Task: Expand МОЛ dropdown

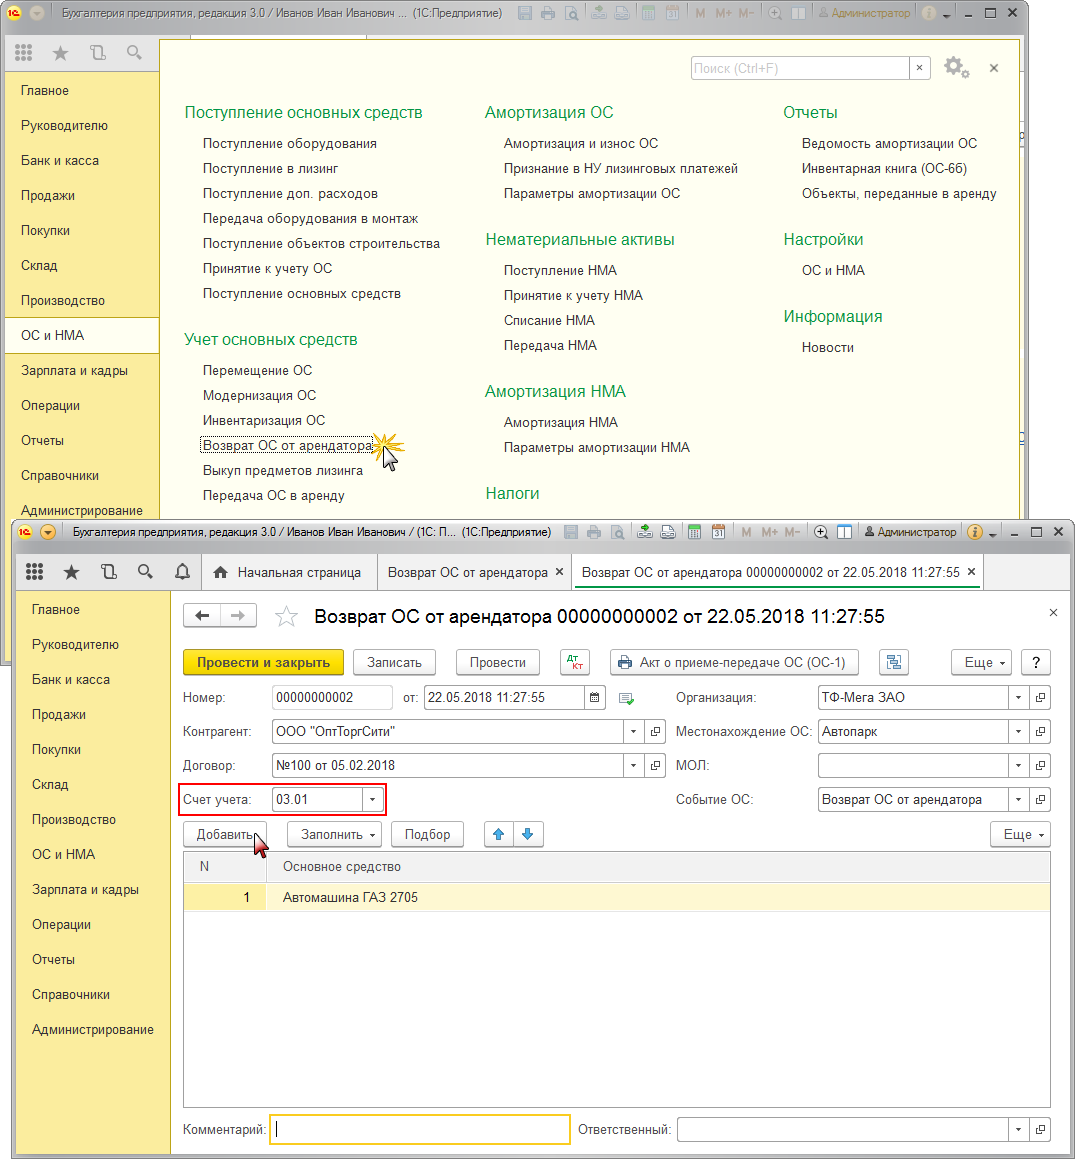Action: 1019,766
